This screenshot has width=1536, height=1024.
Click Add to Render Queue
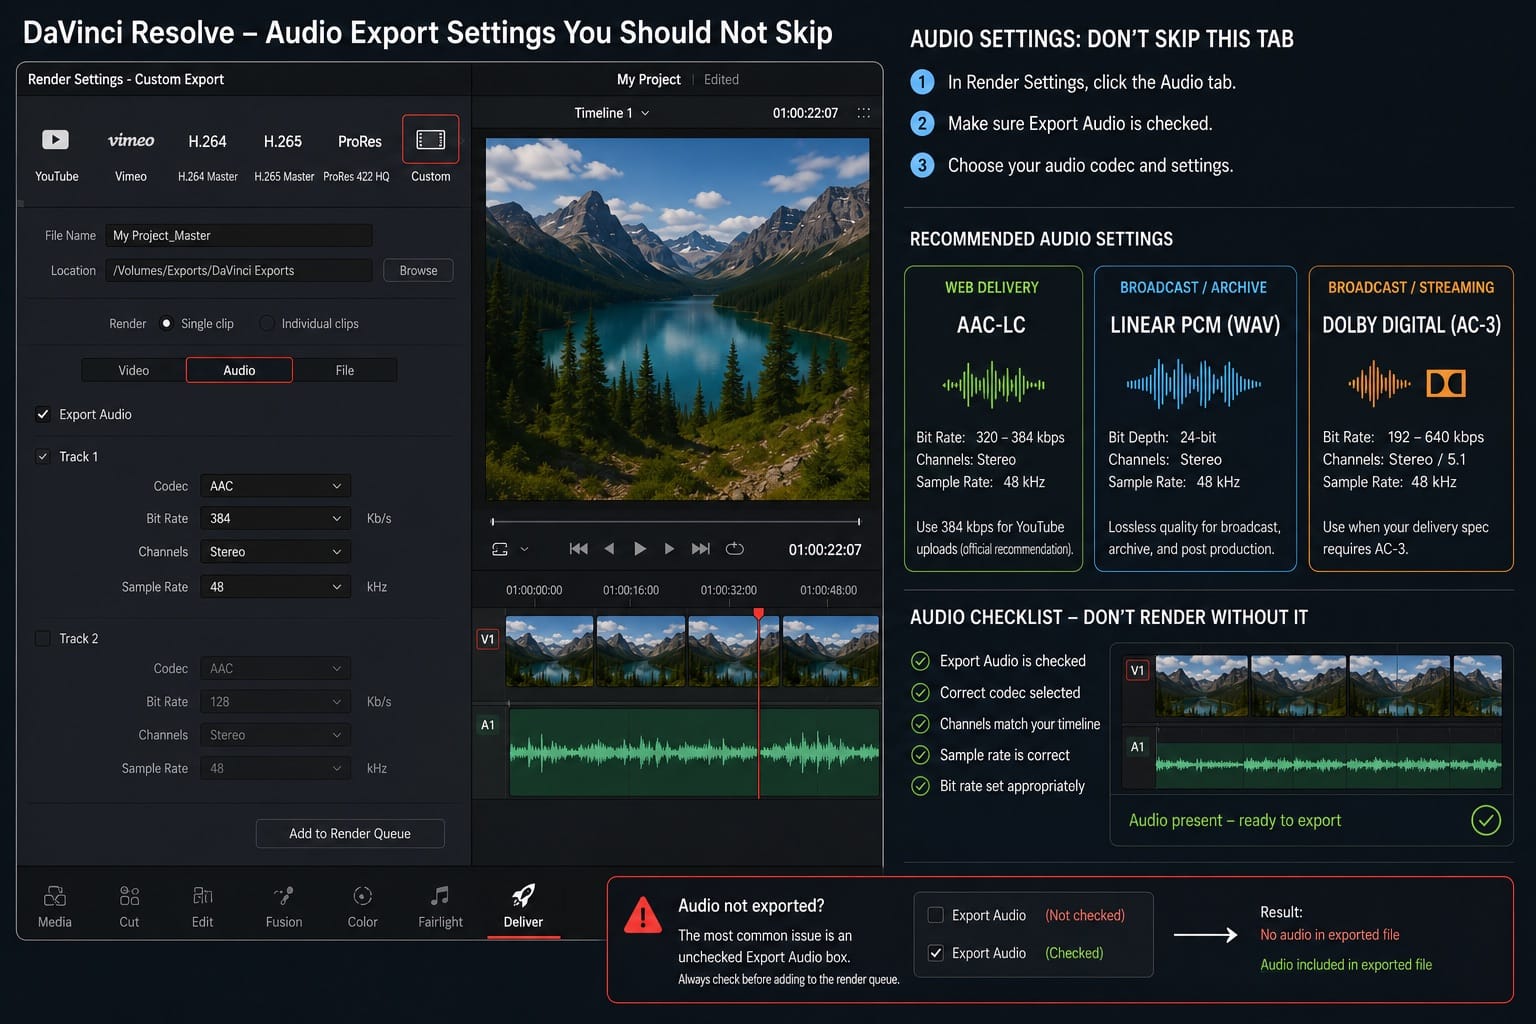pyautogui.click(x=350, y=833)
